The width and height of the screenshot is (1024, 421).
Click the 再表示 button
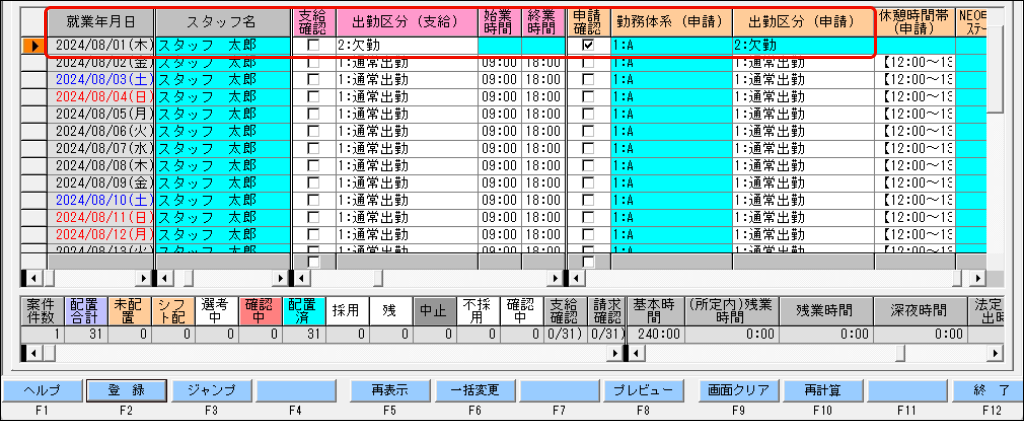[390, 390]
